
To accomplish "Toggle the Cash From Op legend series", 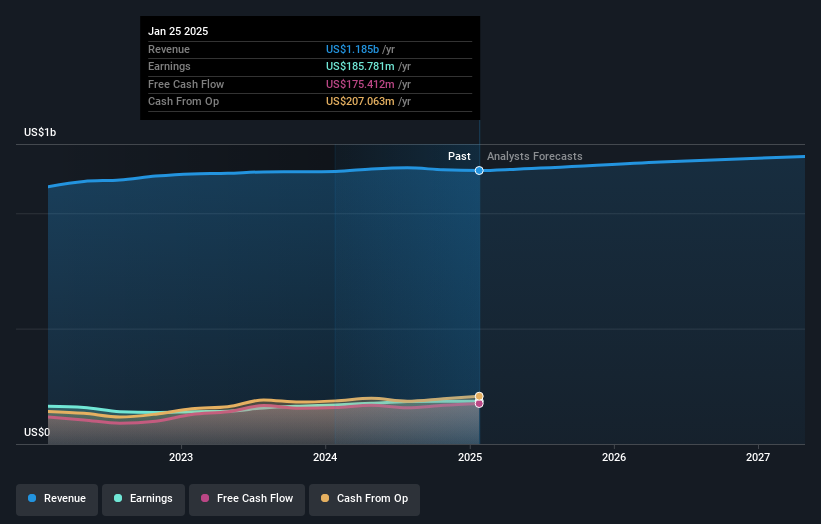I will [364, 498].
